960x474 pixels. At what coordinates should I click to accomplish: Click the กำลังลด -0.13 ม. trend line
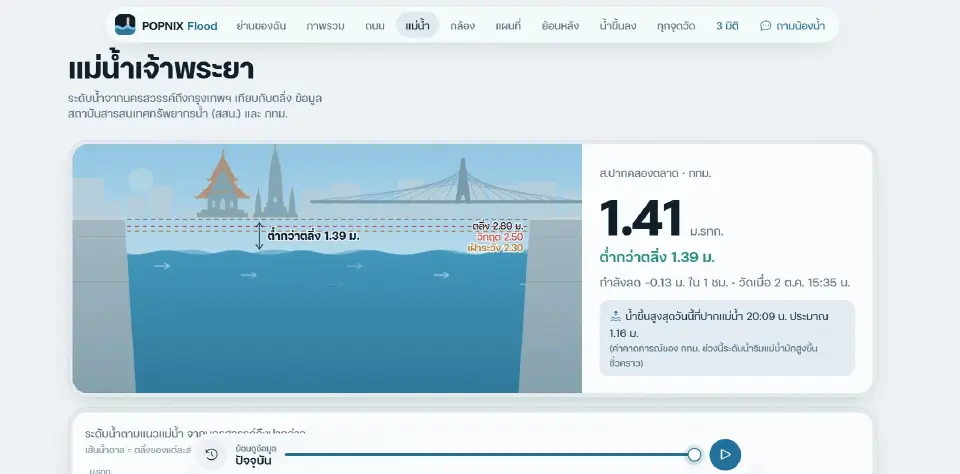(x=725, y=283)
